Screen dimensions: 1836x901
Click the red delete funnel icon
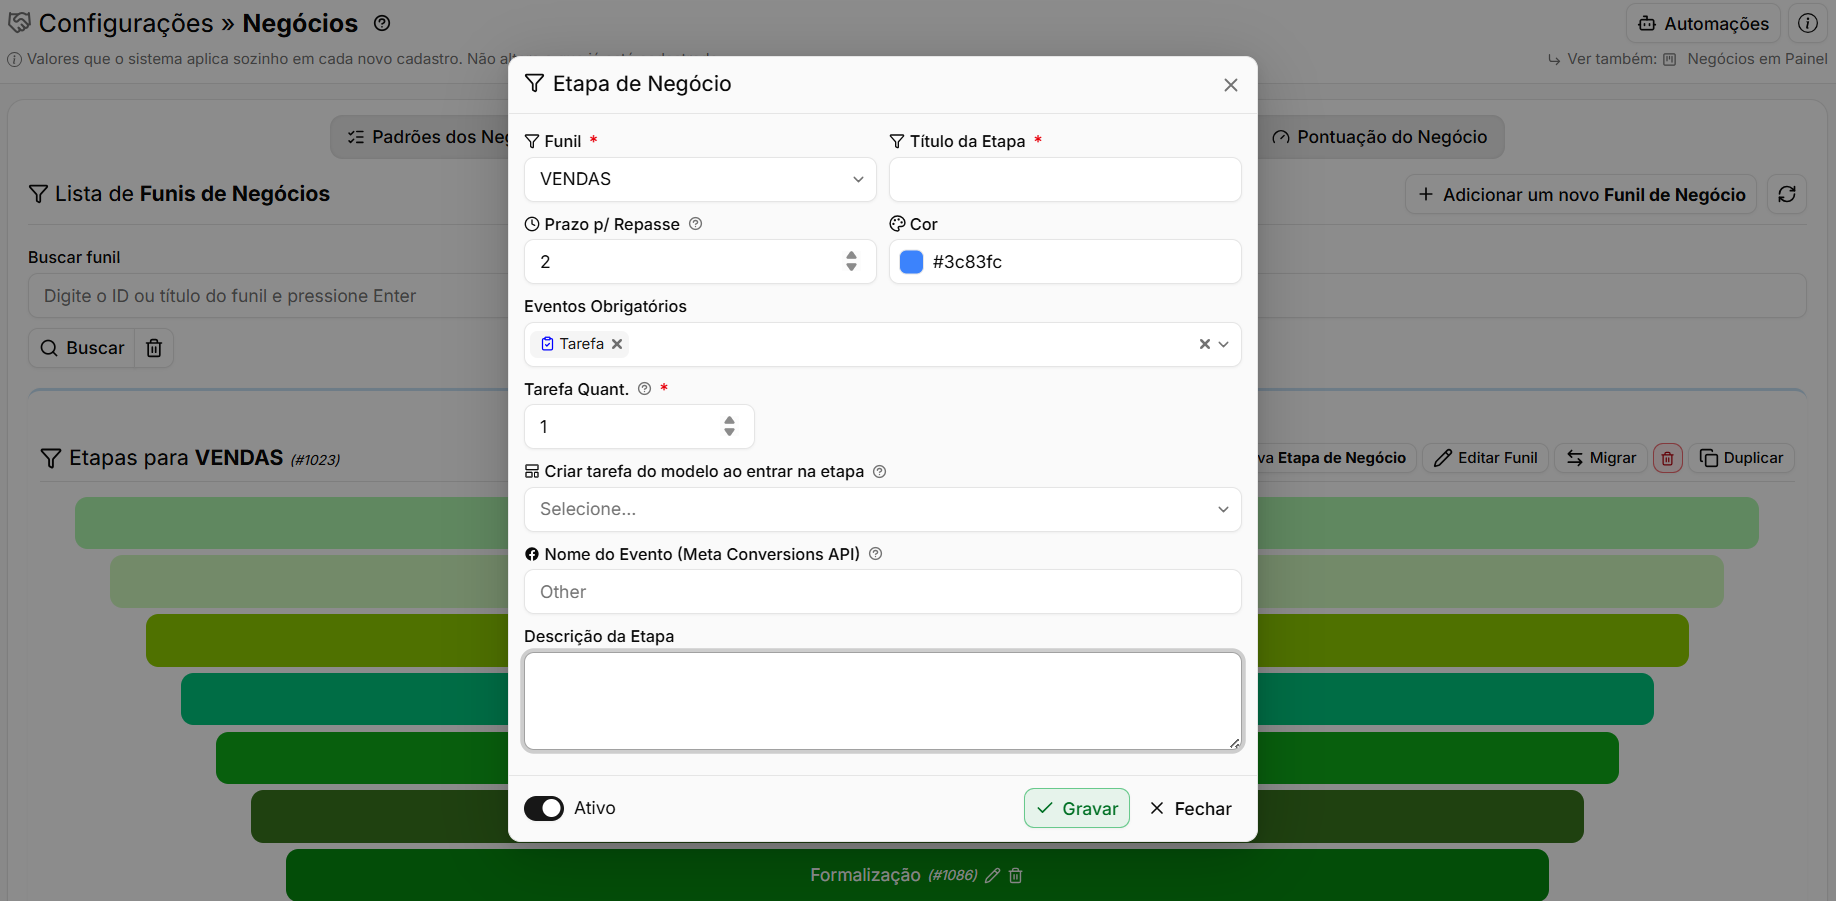click(1668, 458)
